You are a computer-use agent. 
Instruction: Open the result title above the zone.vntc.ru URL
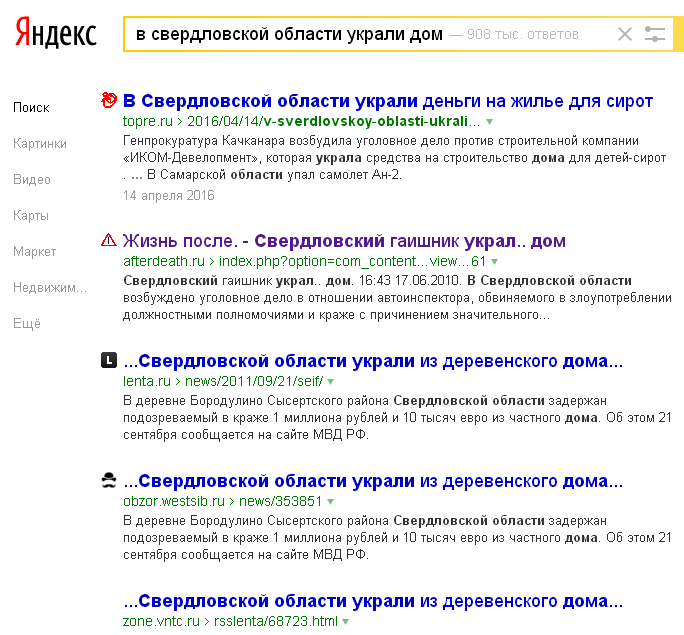click(373, 601)
